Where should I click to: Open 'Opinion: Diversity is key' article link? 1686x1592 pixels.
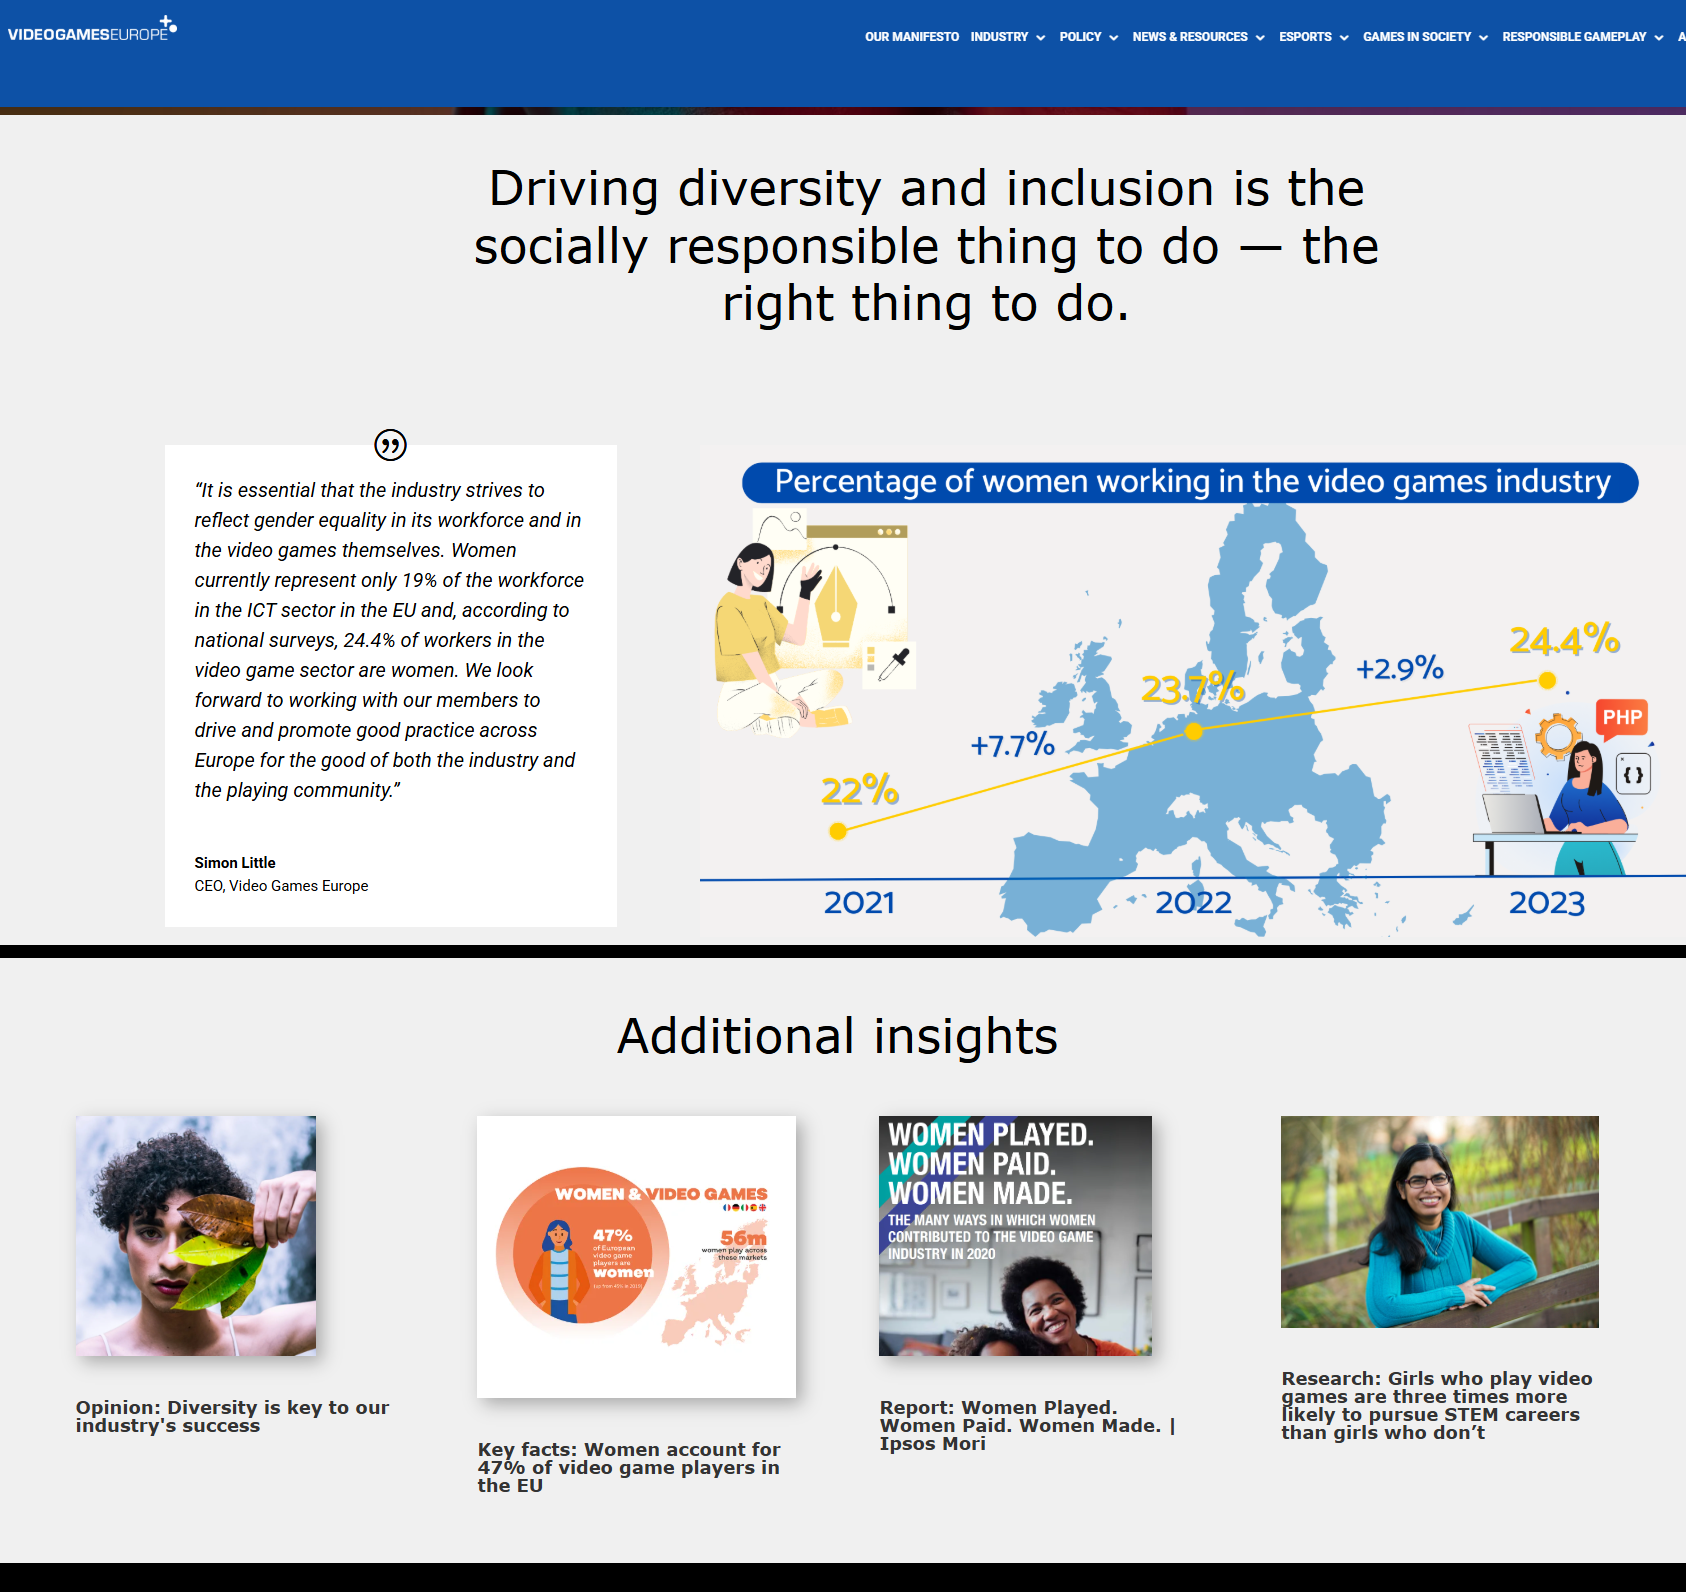click(x=232, y=1416)
